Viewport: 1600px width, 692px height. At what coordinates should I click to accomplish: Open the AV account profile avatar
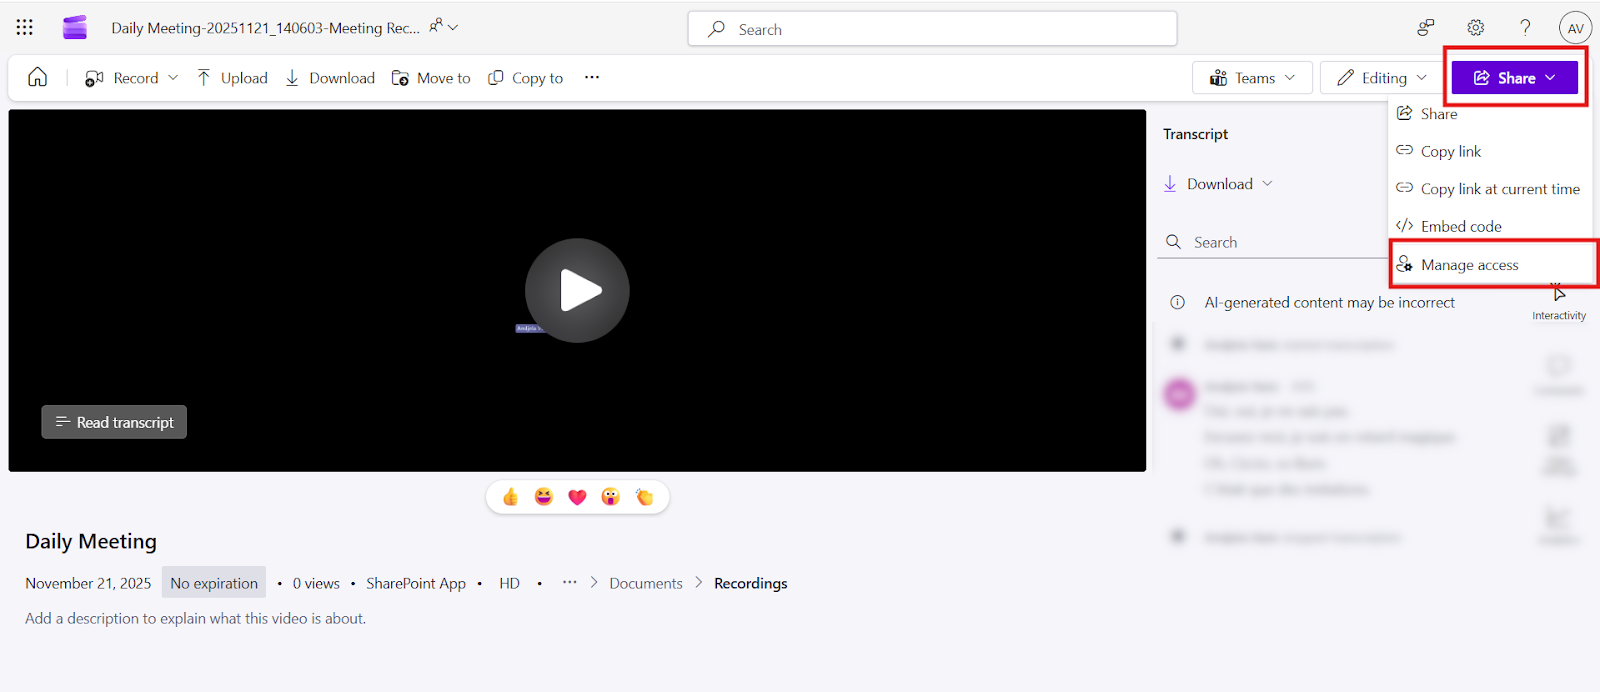click(x=1575, y=28)
